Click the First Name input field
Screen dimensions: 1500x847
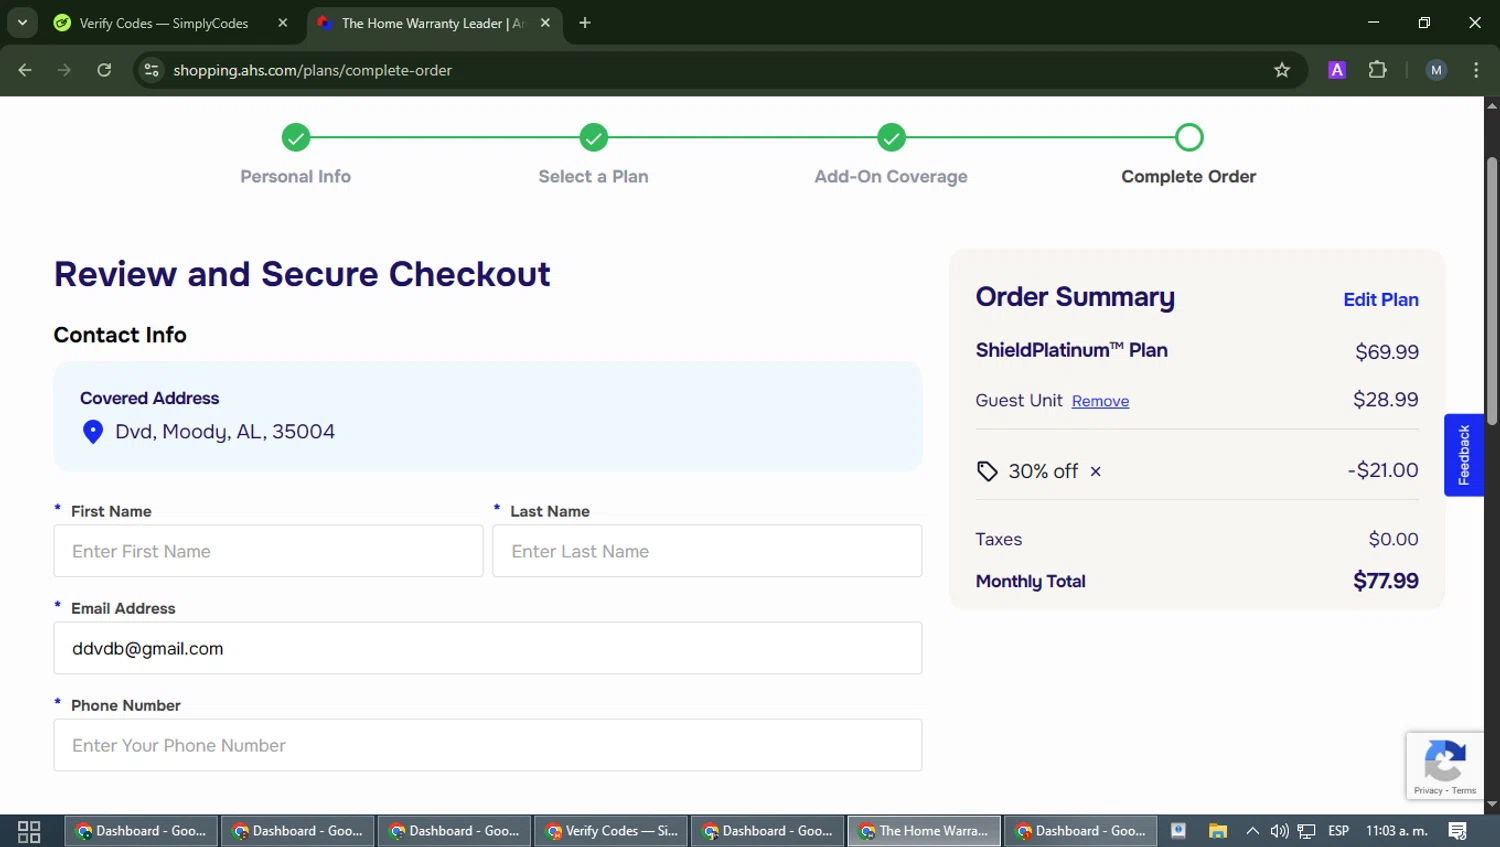pos(268,551)
